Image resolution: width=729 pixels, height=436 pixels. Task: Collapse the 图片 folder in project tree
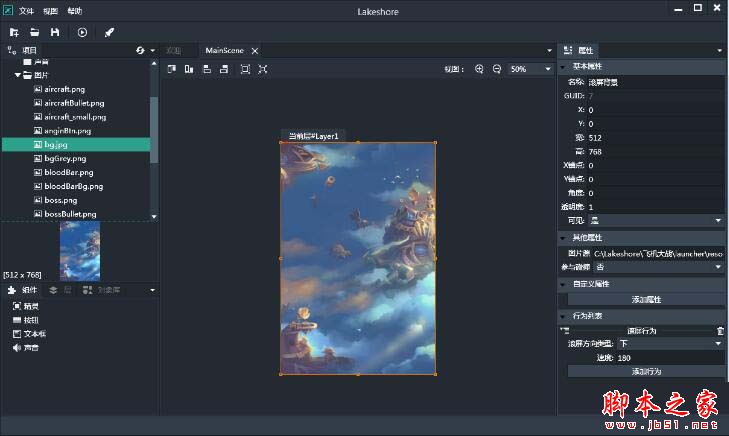(x=18, y=75)
